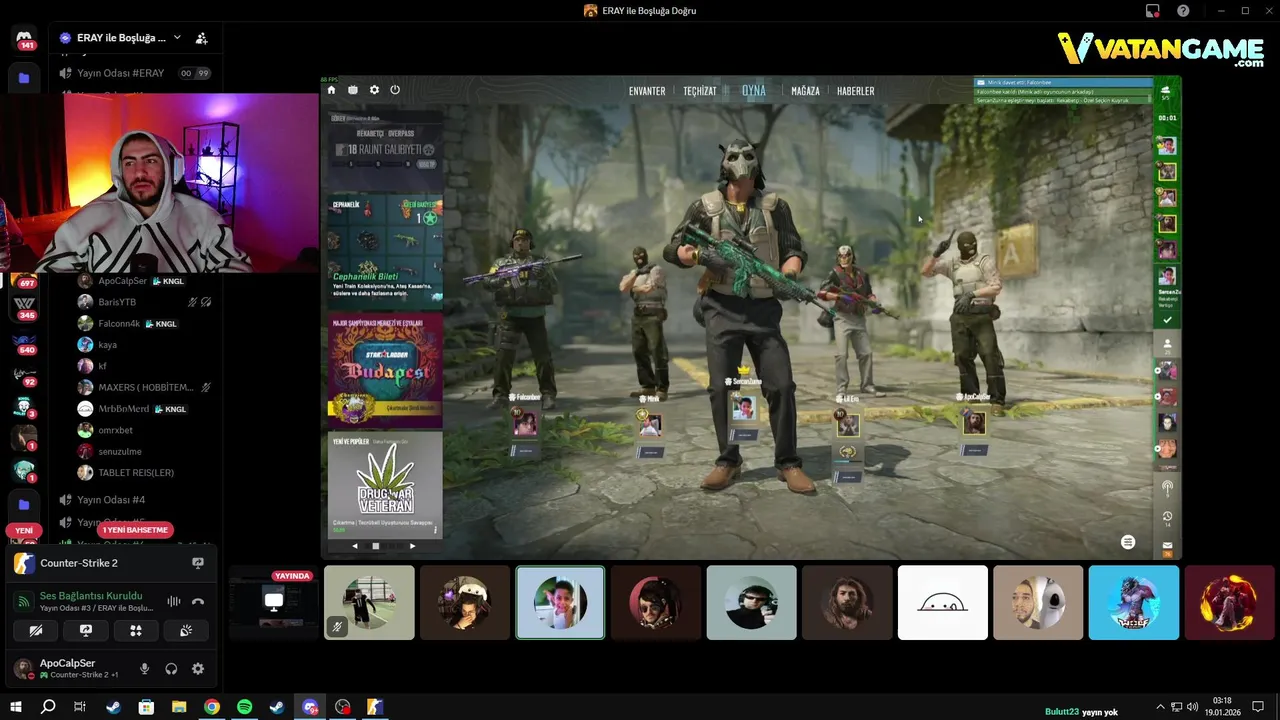Deafen audio with headphones icon
The width and height of the screenshot is (1280, 720).
171,669
